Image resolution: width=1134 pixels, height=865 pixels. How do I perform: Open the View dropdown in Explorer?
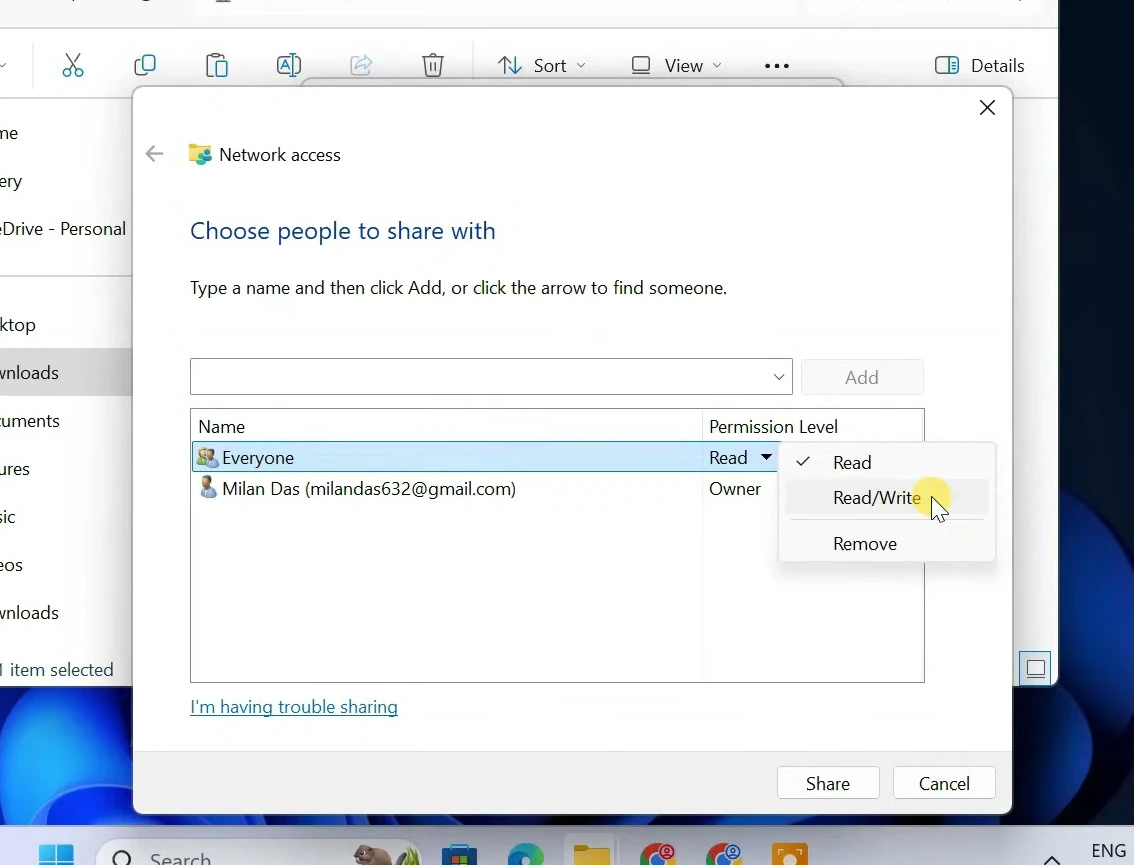(676, 66)
